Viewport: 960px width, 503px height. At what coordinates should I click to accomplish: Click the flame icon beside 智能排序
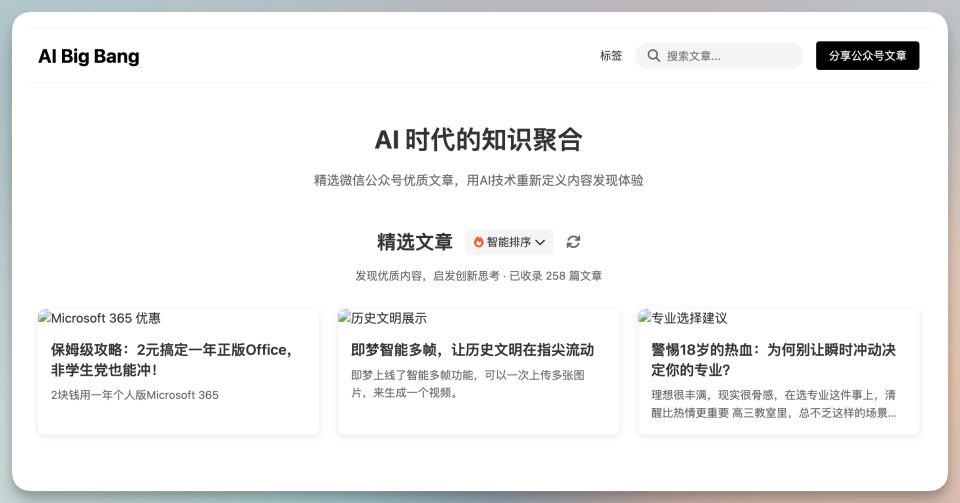pos(479,242)
